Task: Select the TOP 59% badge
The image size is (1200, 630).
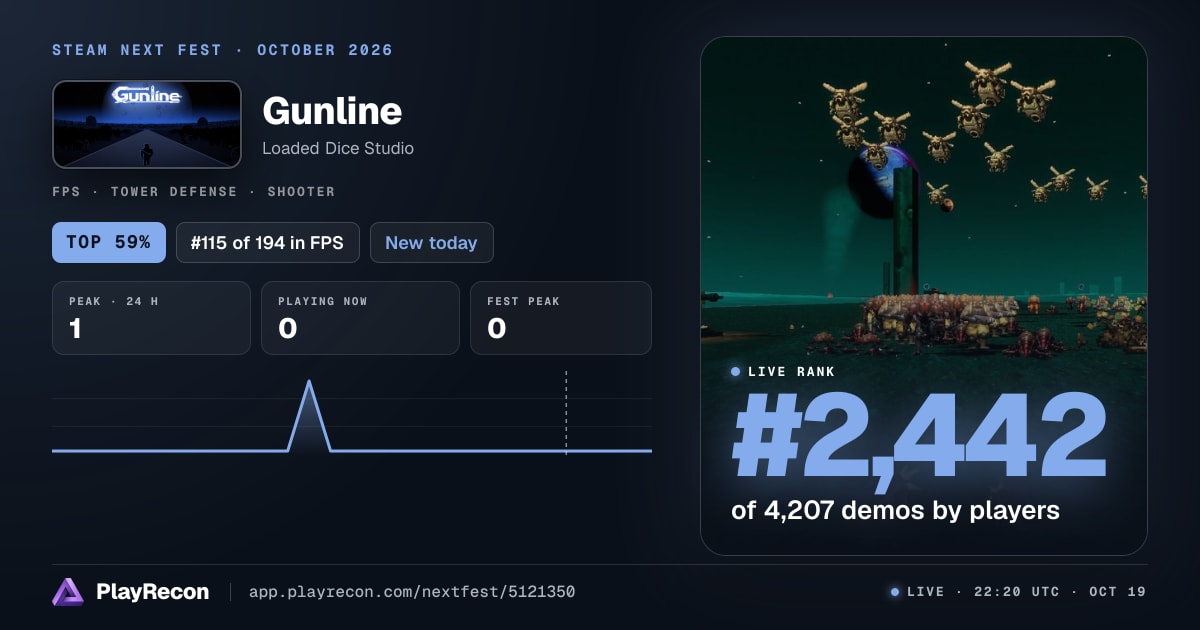Action: click(109, 242)
